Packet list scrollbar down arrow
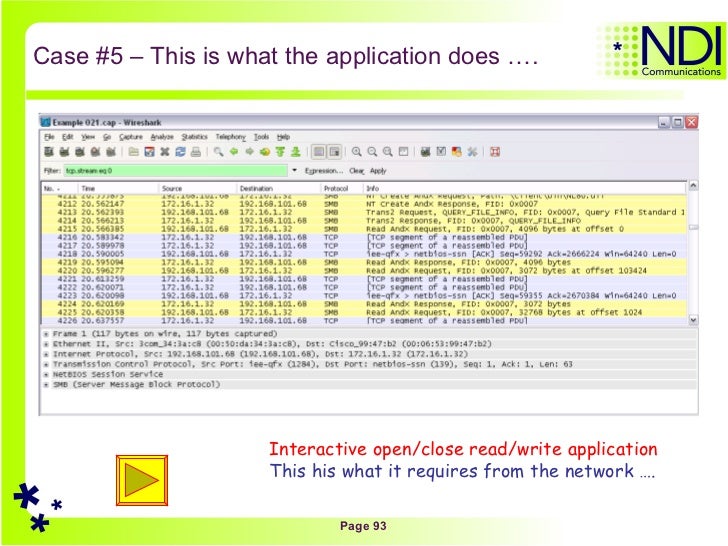 693,320
